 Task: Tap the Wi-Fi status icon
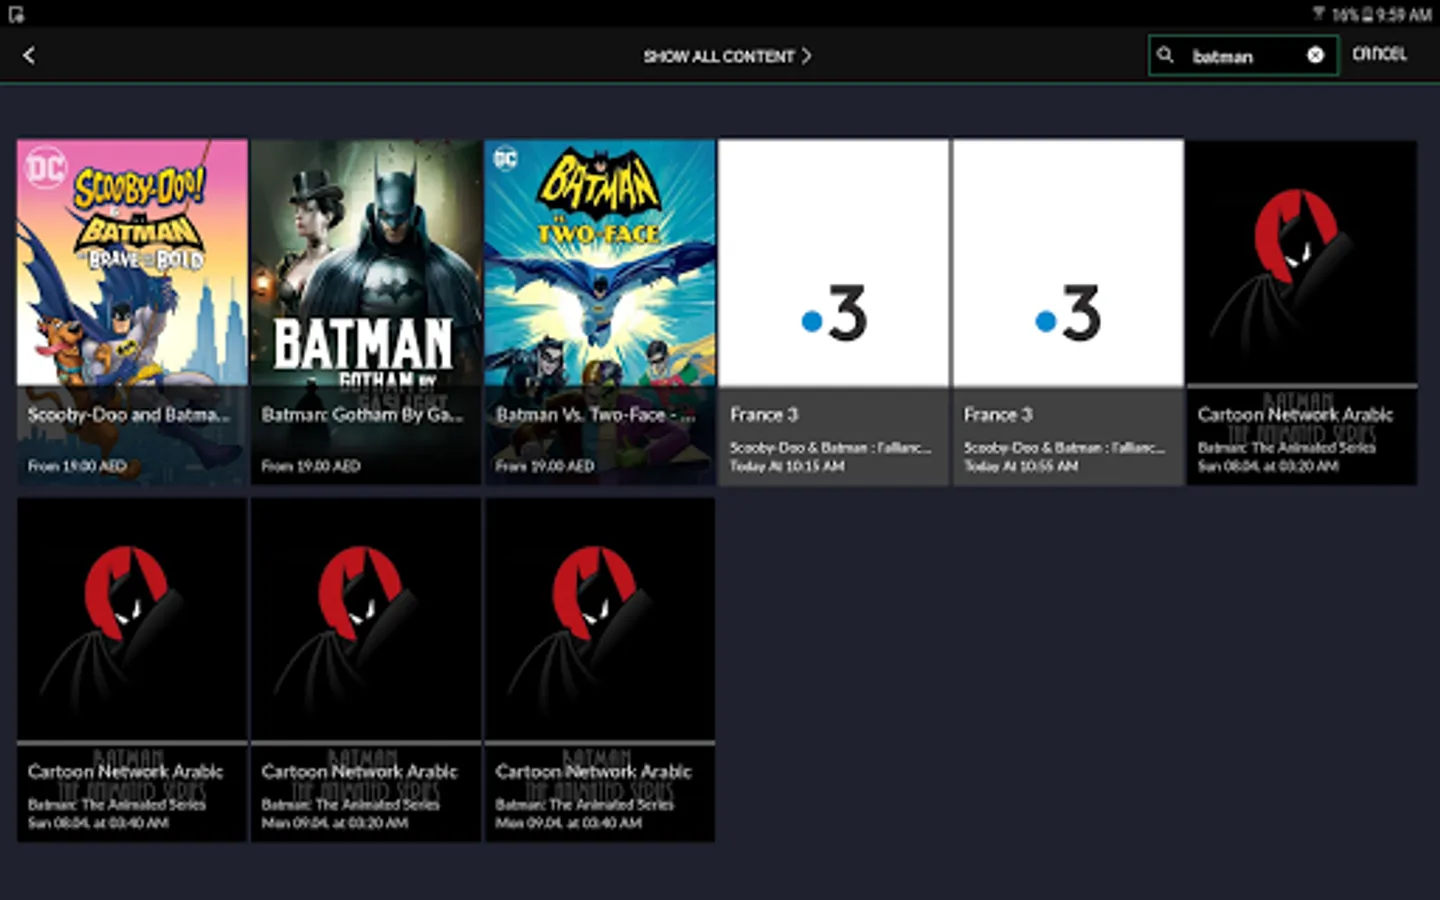1319,14
